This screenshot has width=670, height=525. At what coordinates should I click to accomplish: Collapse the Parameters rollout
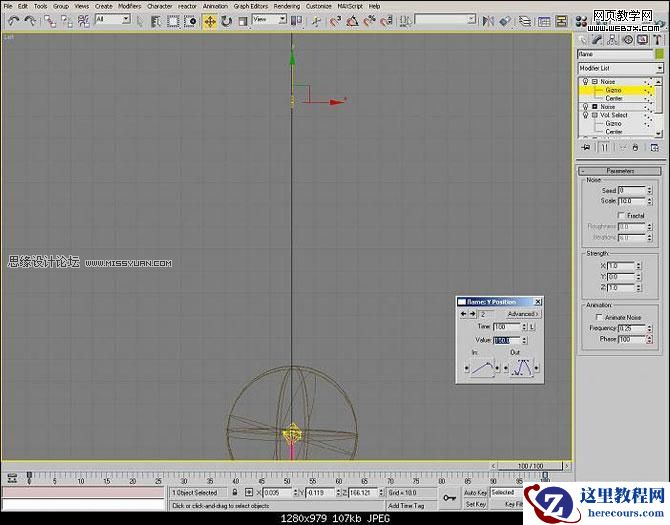pos(620,171)
